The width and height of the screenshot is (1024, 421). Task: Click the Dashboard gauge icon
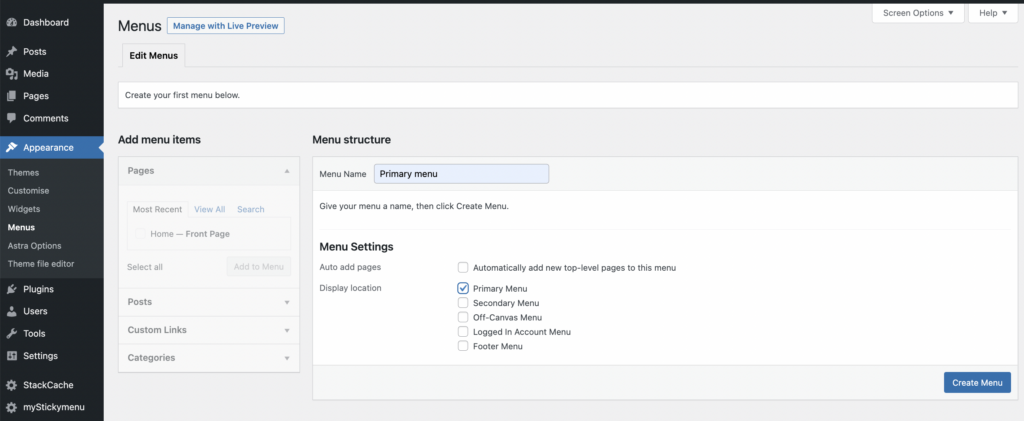coord(11,22)
